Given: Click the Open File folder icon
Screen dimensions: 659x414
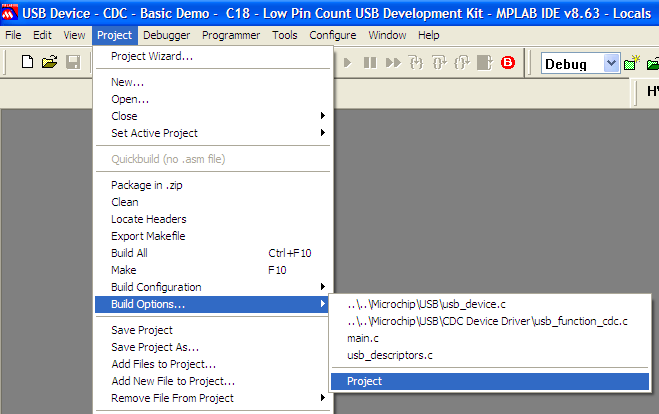Looking at the screenshot, I should [x=50, y=62].
